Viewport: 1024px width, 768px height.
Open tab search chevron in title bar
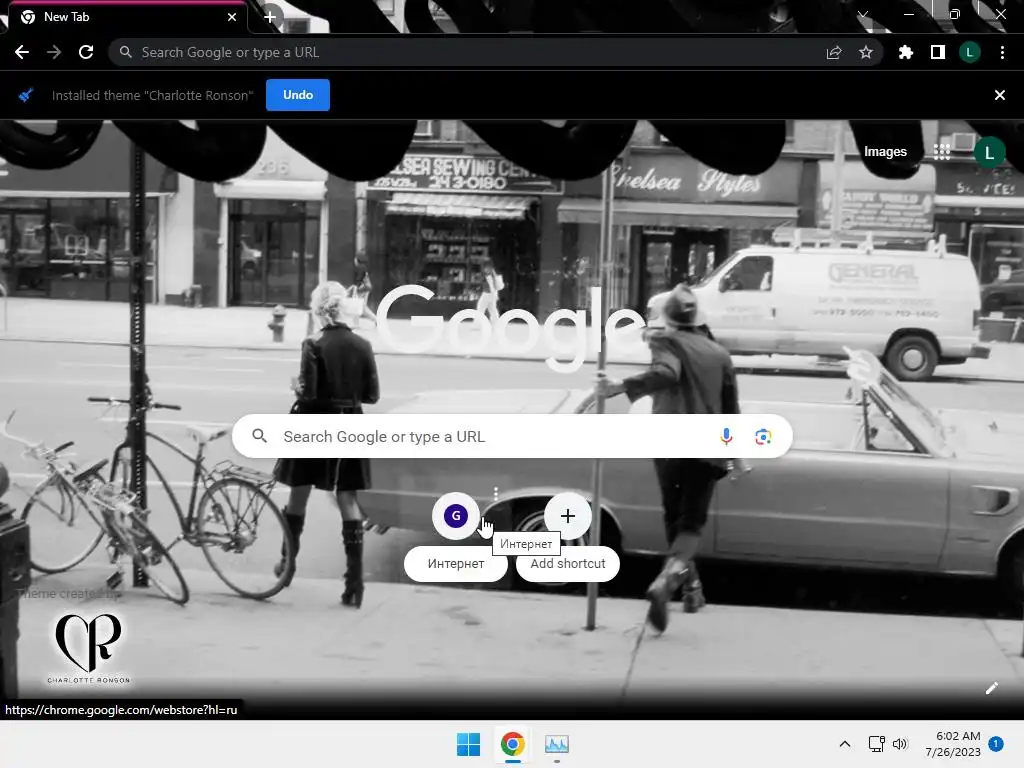tap(863, 14)
